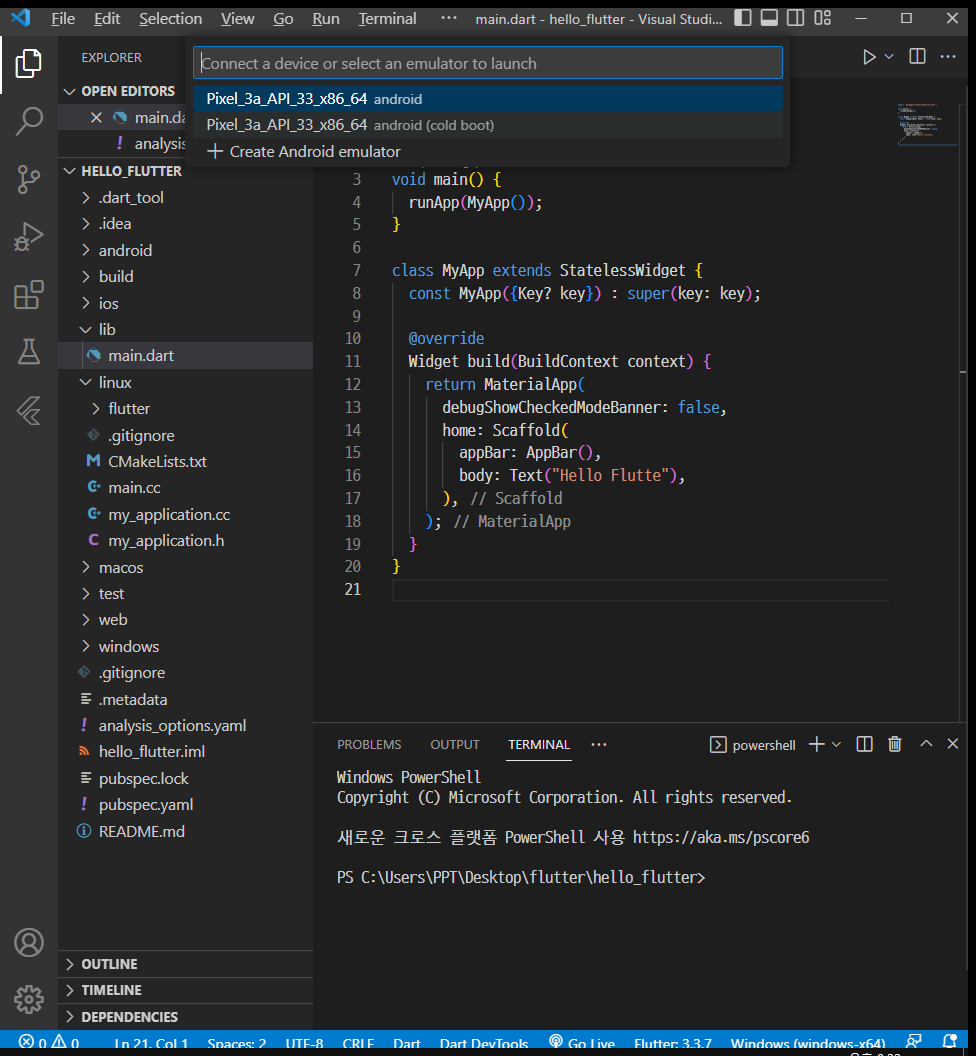976x1056 pixels.
Task: Click Flutter: 3.3.7 version status
Action: 672,1044
